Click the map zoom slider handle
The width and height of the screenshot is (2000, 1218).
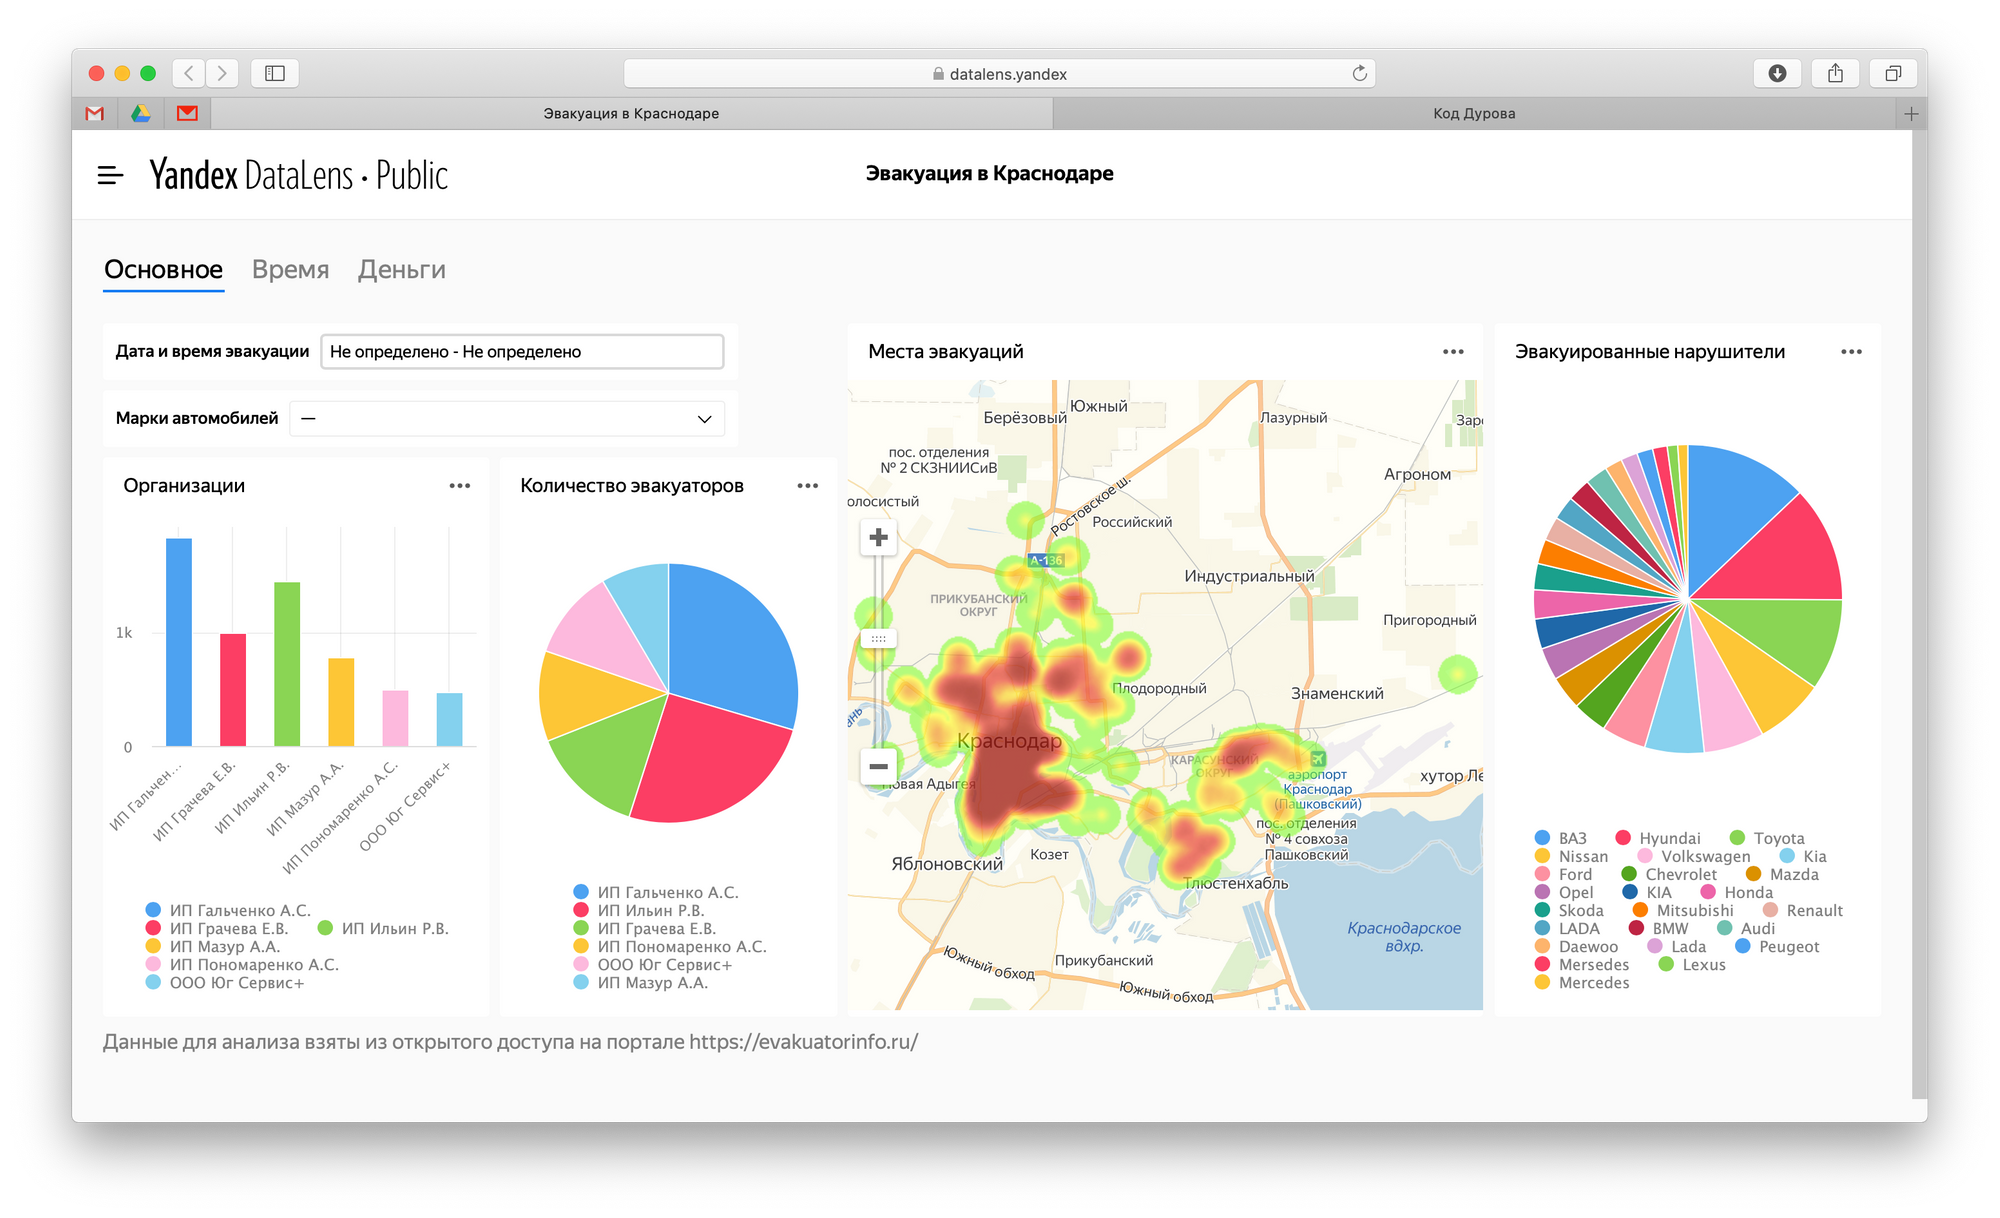878,638
